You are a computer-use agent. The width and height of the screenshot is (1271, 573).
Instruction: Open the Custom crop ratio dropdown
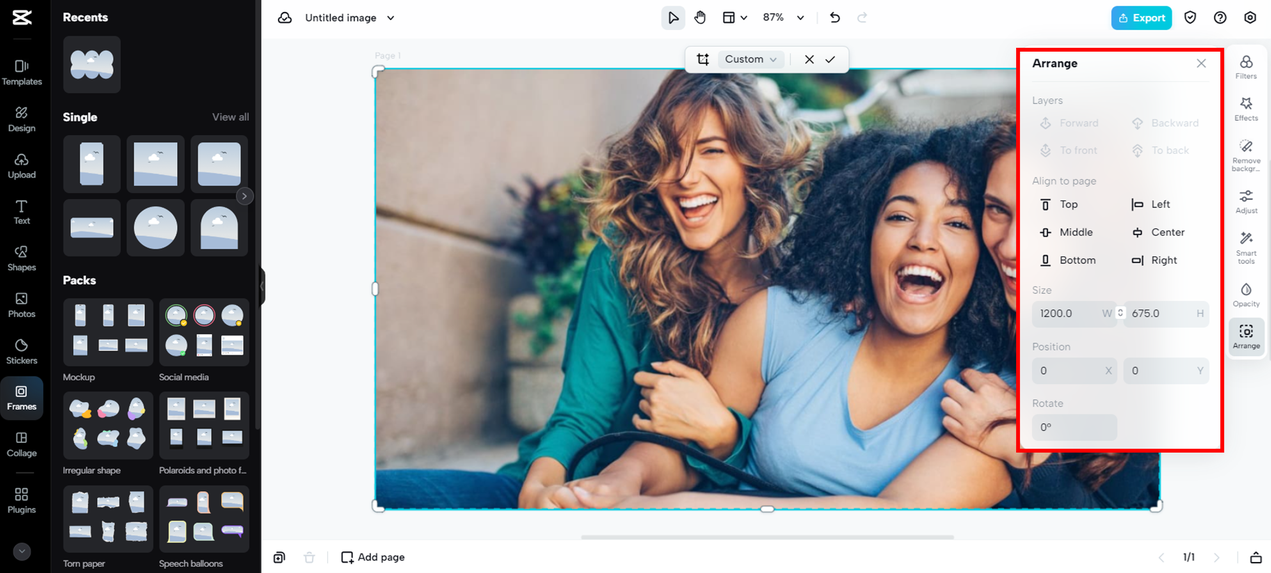tap(751, 59)
